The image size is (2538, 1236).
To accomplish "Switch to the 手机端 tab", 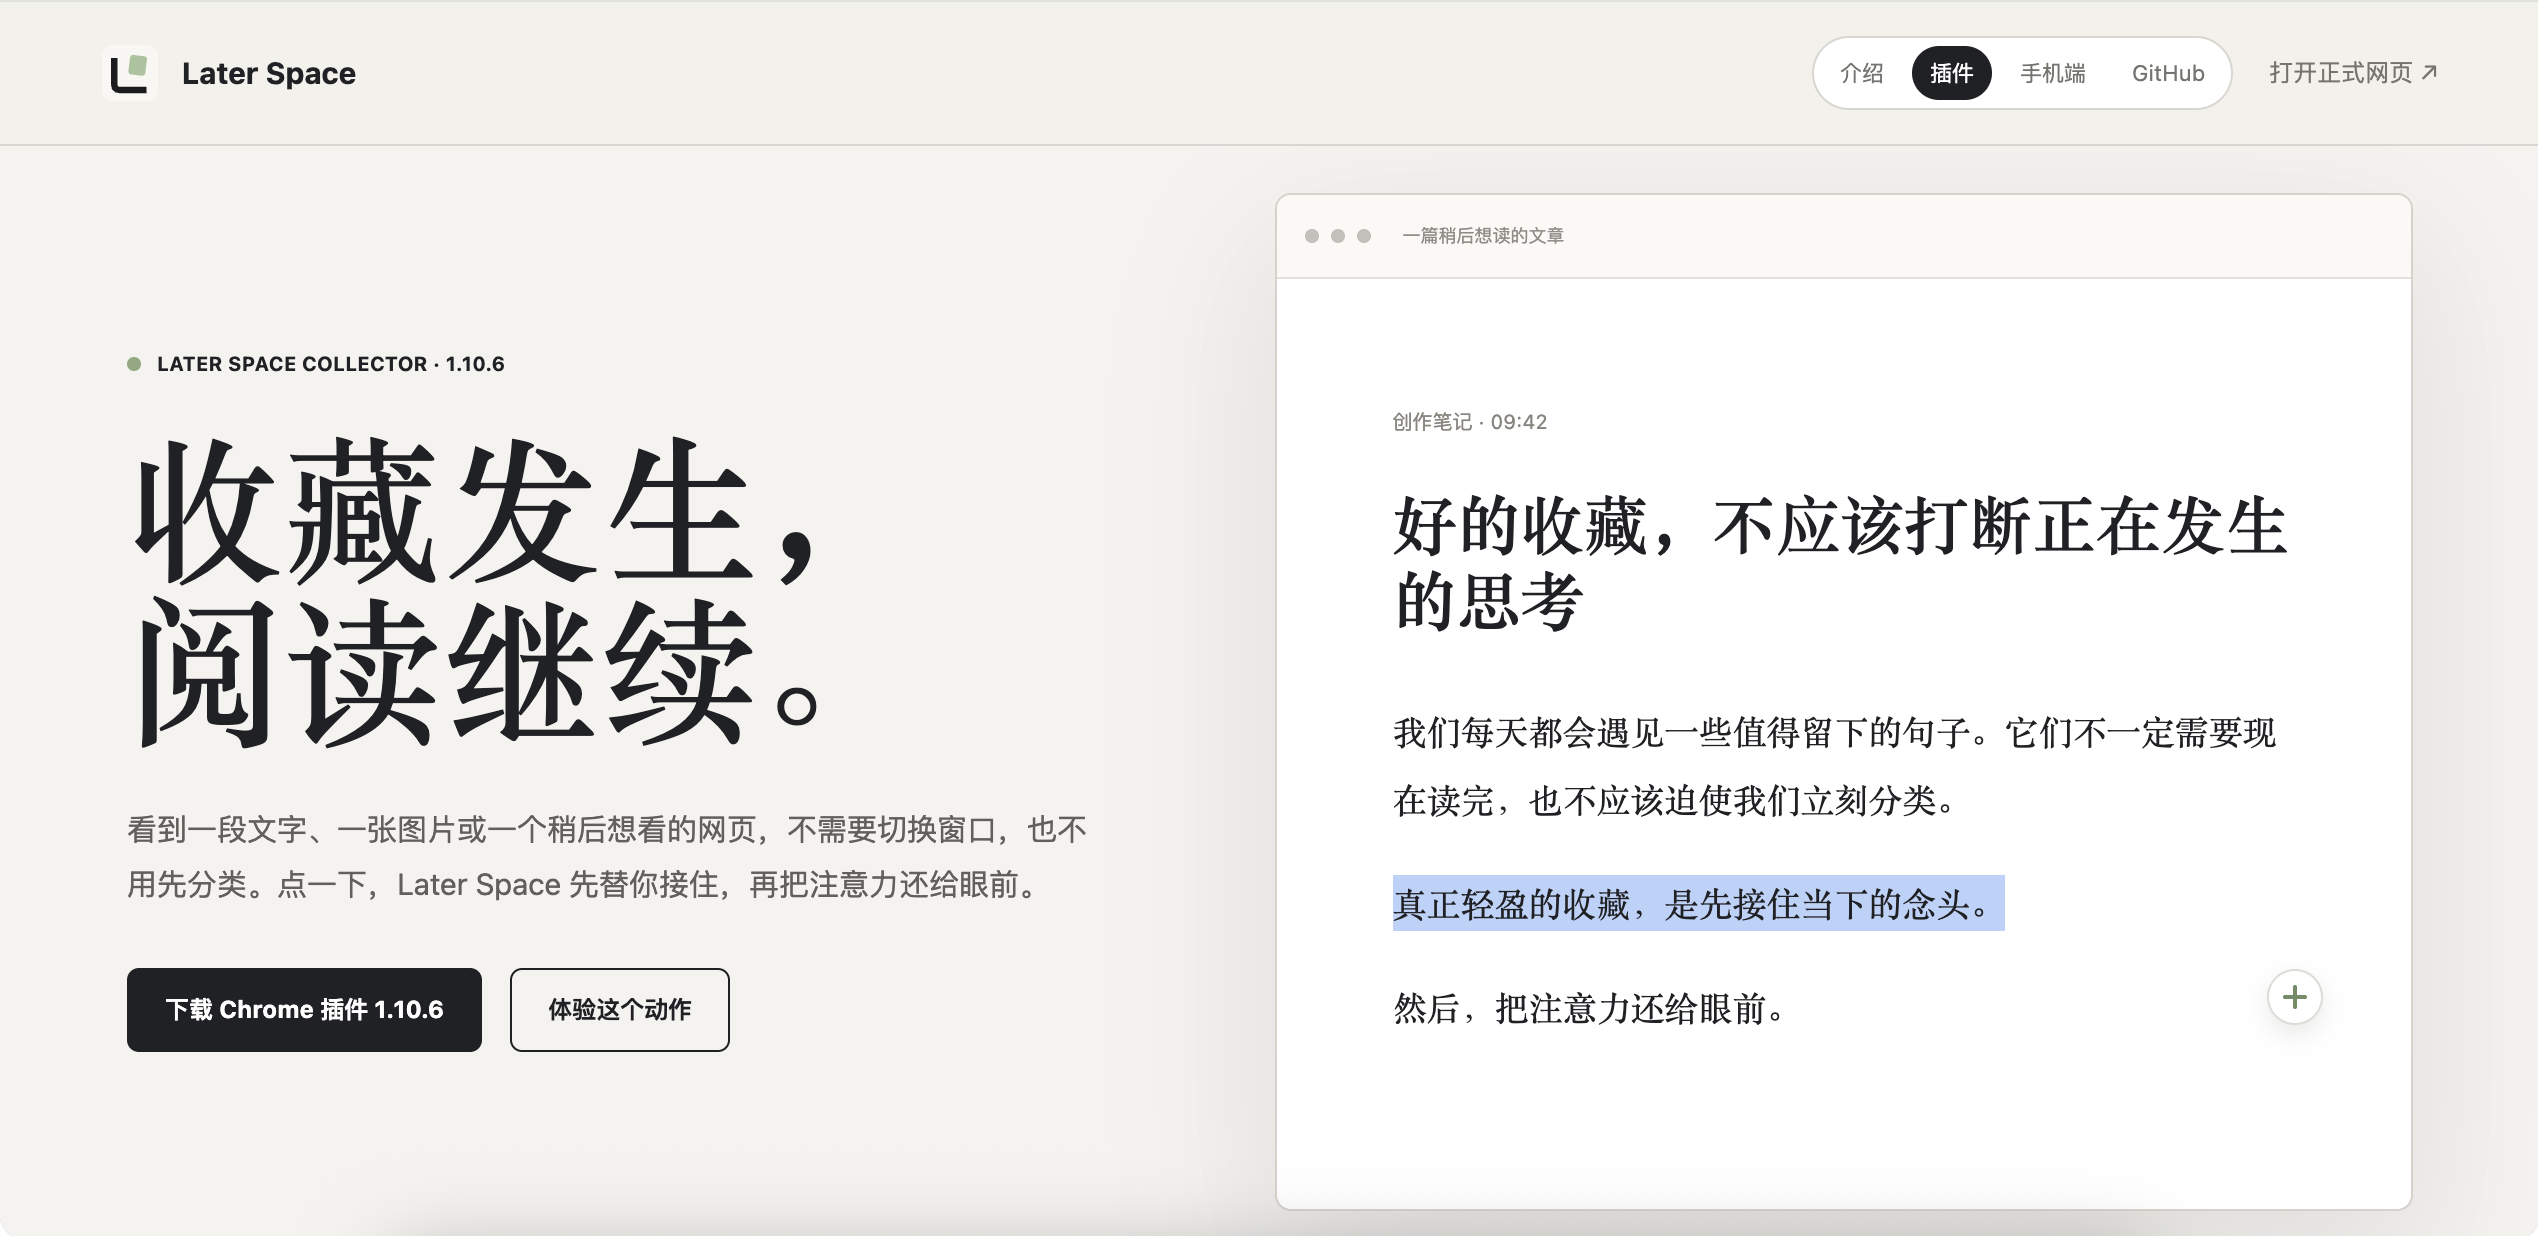I will [x=2052, y=73].
